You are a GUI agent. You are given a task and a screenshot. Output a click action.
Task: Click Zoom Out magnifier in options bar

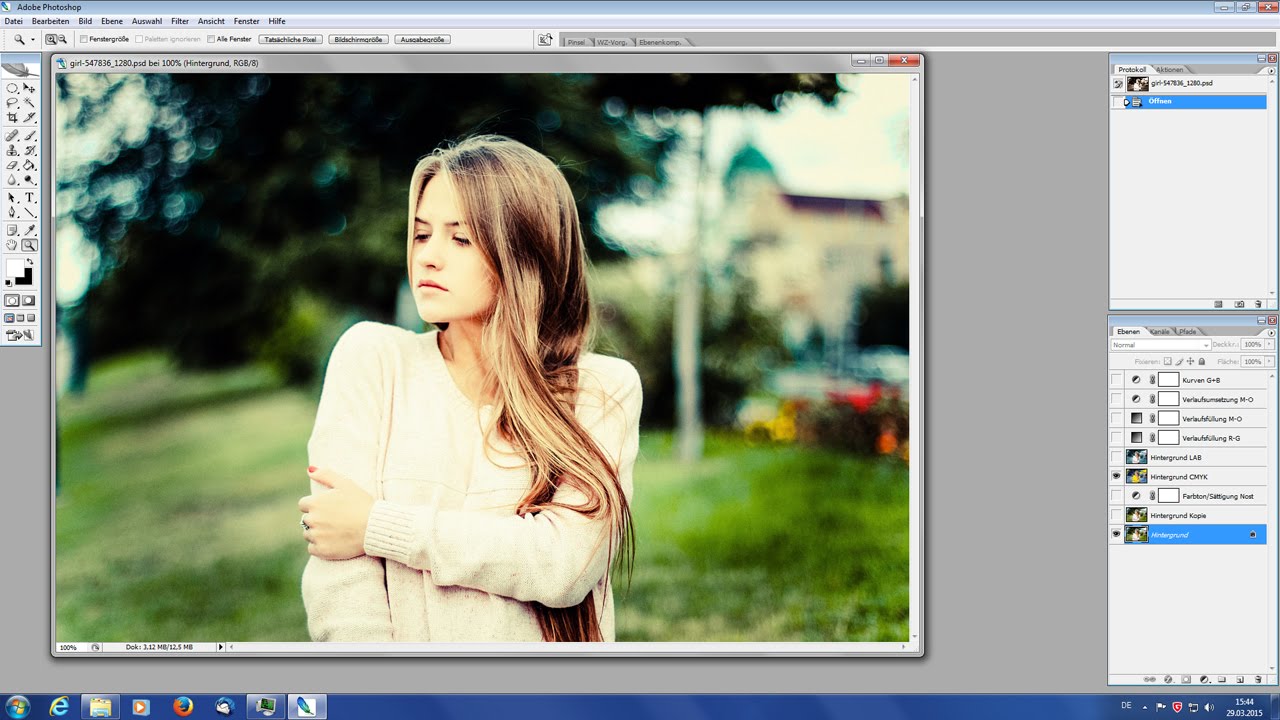pos(62,39)
